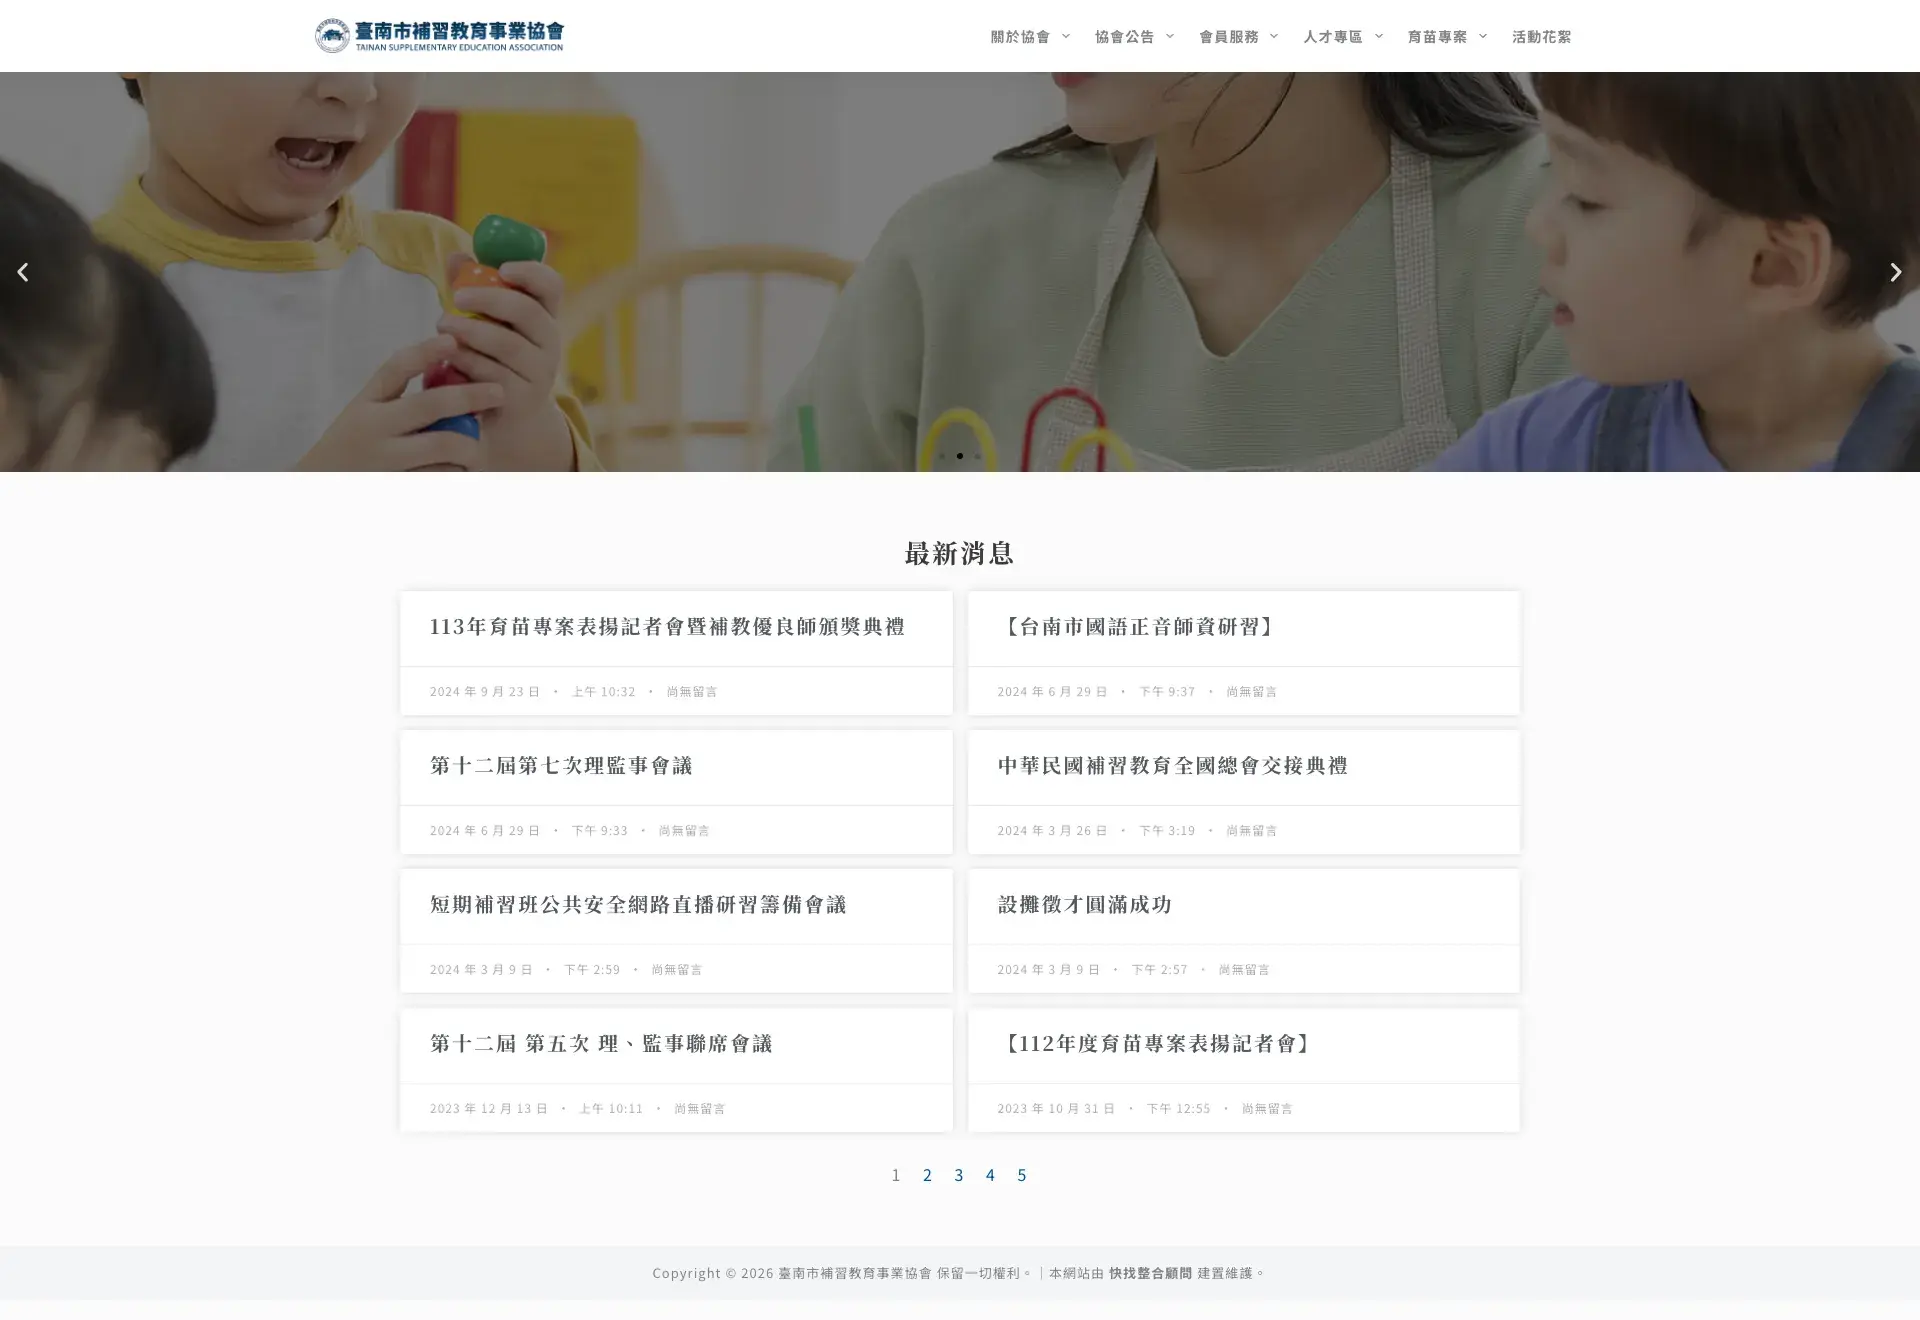Expand the 育苗專案 dropdown chevron
This screenshot has width=1920, height=1320.
click(1483, 36)
